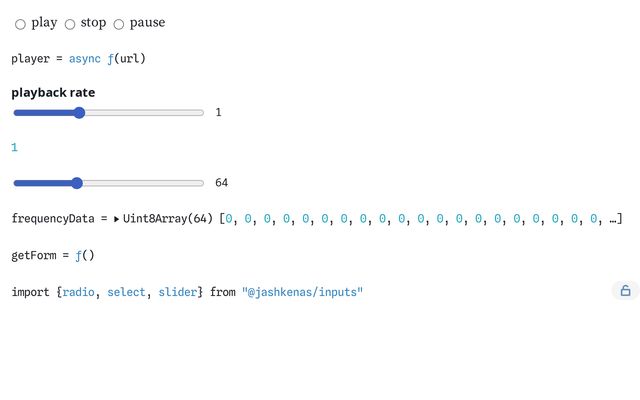Select the pause radio button

119,24
